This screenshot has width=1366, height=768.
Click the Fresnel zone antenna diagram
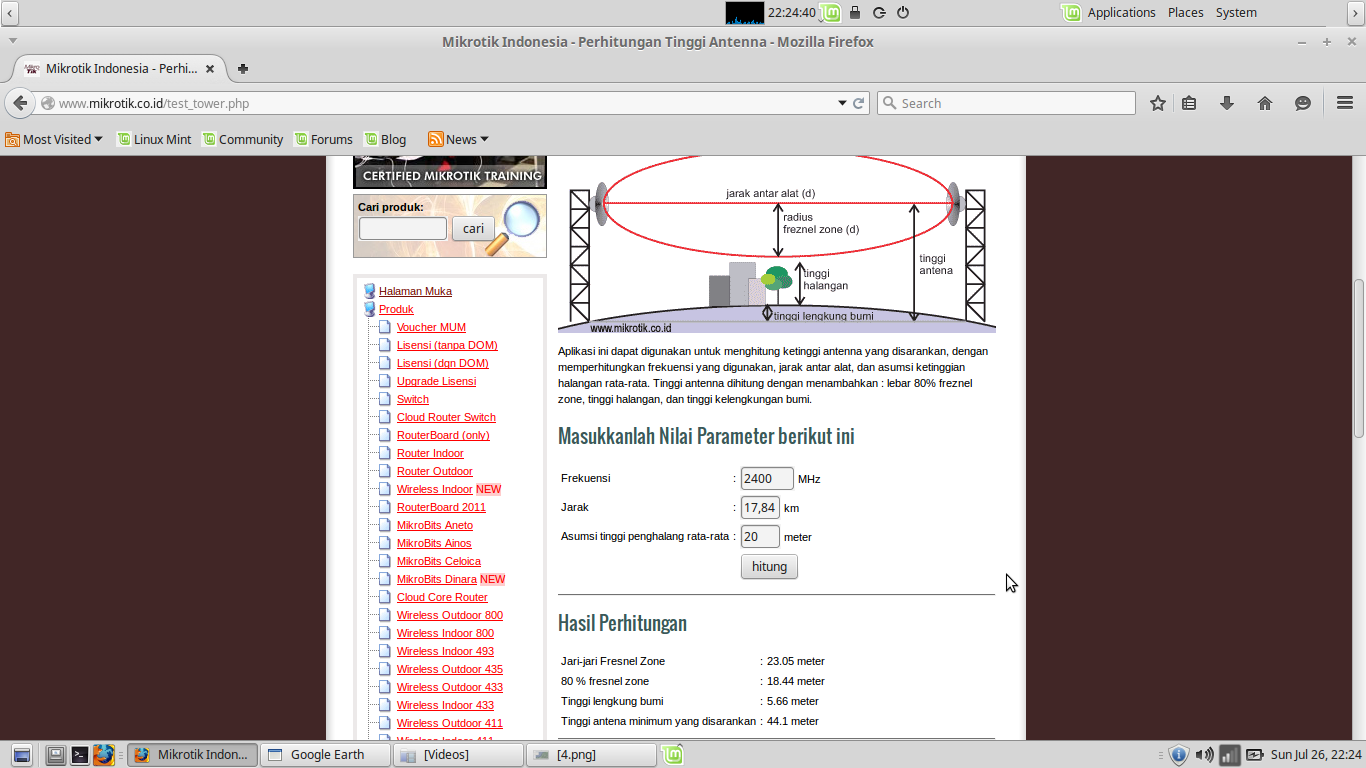[777, 245]
